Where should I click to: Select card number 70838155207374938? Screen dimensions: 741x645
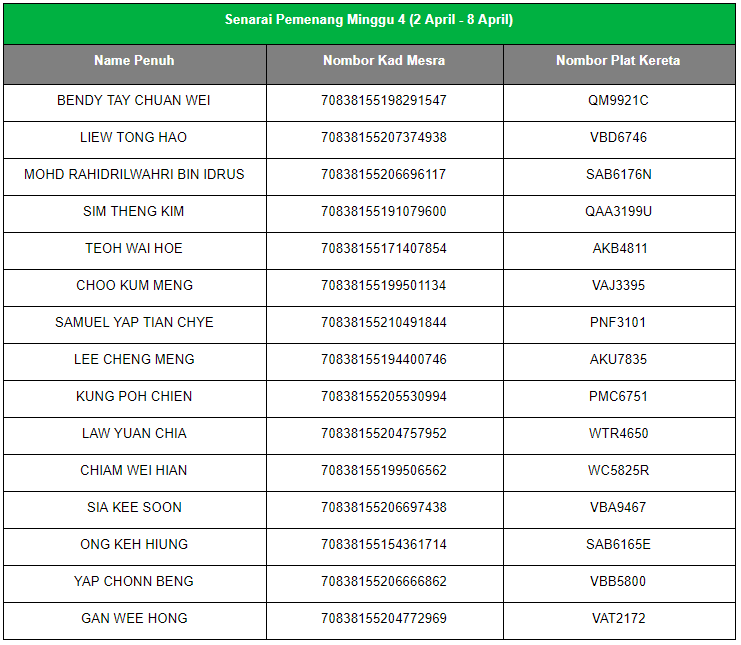coord(384,138)
